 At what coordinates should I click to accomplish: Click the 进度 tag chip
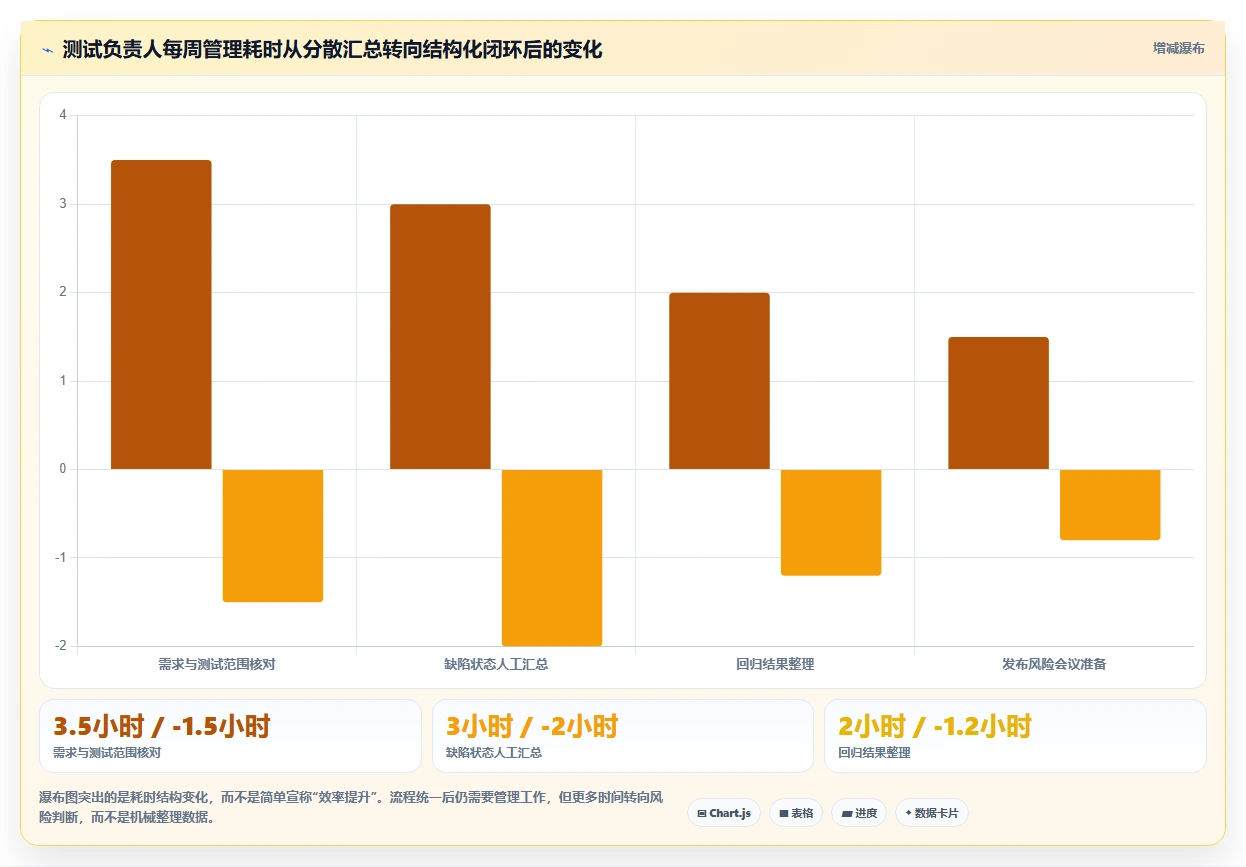[859, 813]
